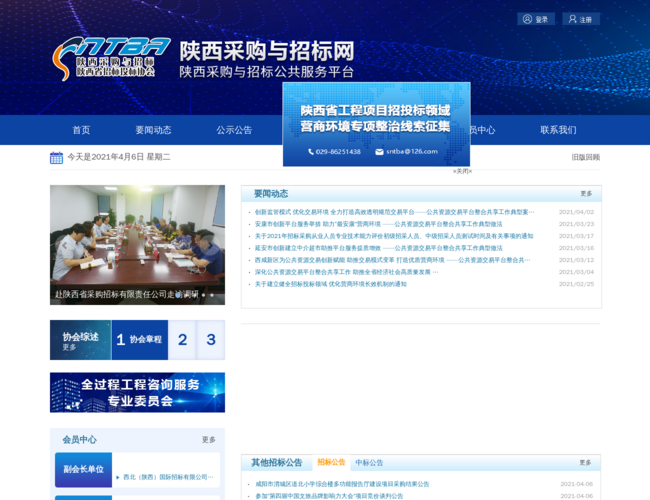Click the sntba@126.com email in the popup
The width and height of the screenshot is (650, 500).
tap(412, 151)
